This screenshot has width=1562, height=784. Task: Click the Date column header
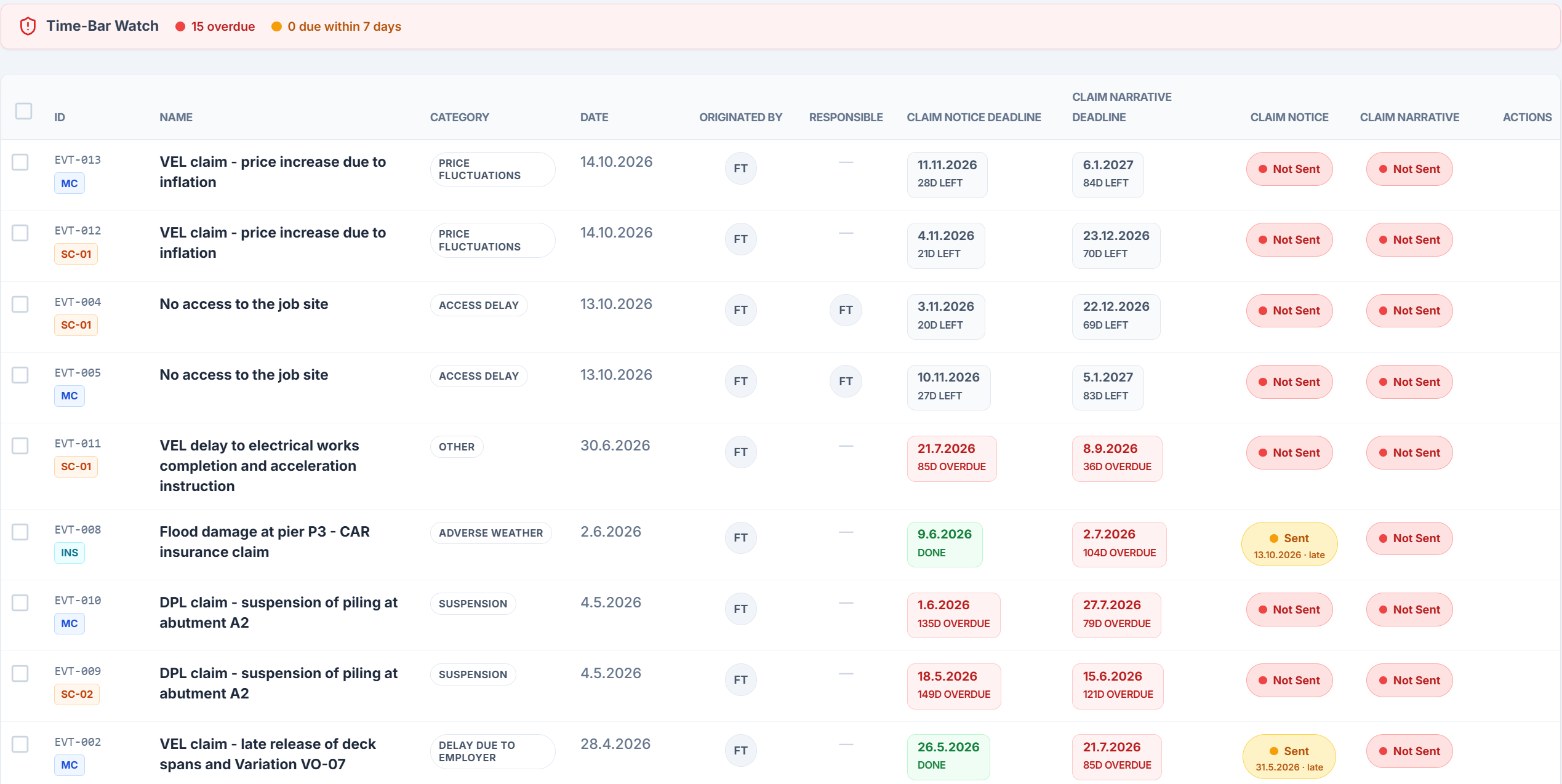[594, 117]
